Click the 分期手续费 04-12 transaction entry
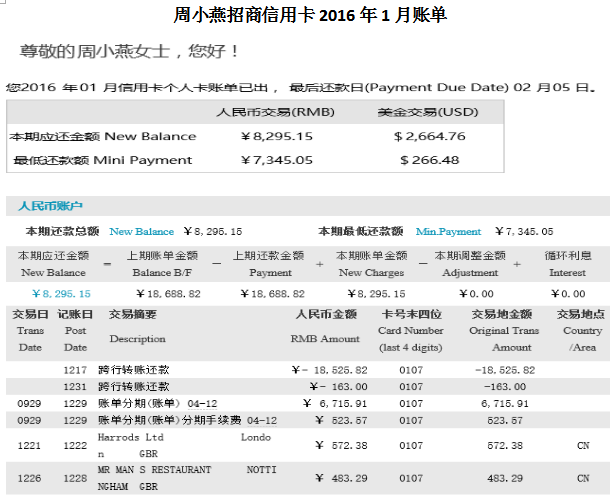The height and width of the screenshot is (495, 610). [187, 420]
